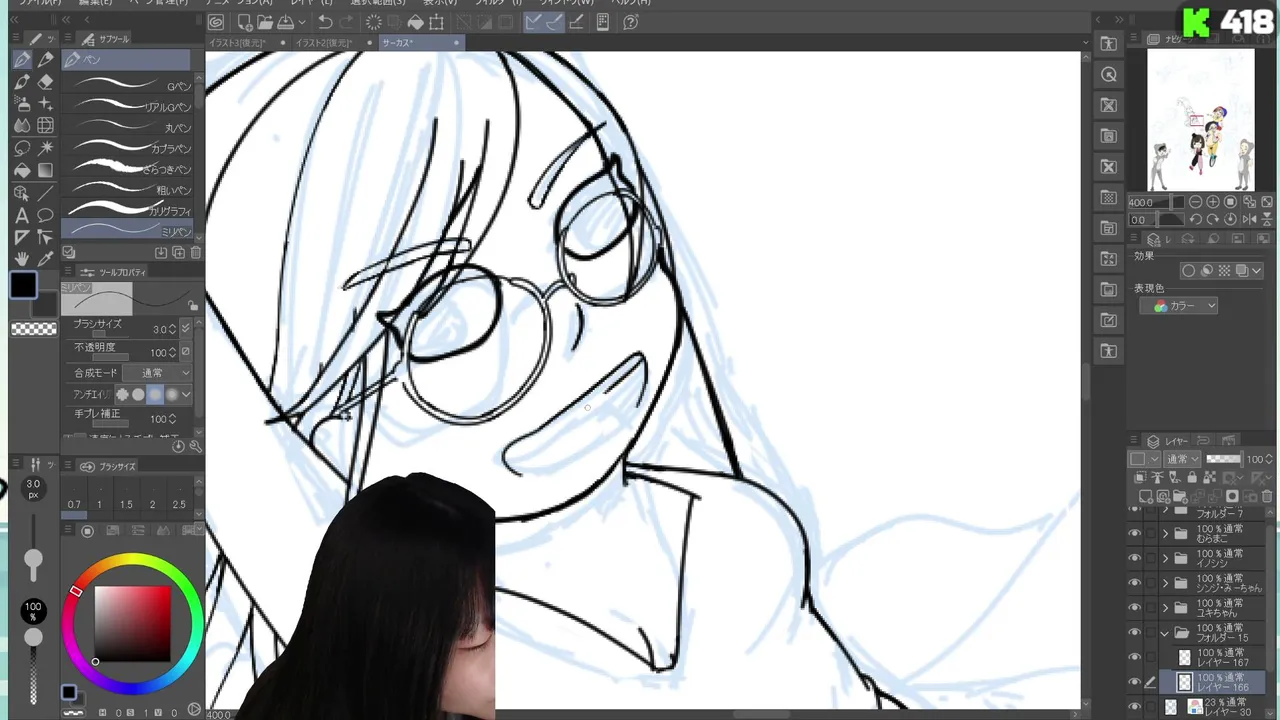Choose the リアルGペン sub tool
The height and width of the screenshot is (720, 1280).
point(127,106)
